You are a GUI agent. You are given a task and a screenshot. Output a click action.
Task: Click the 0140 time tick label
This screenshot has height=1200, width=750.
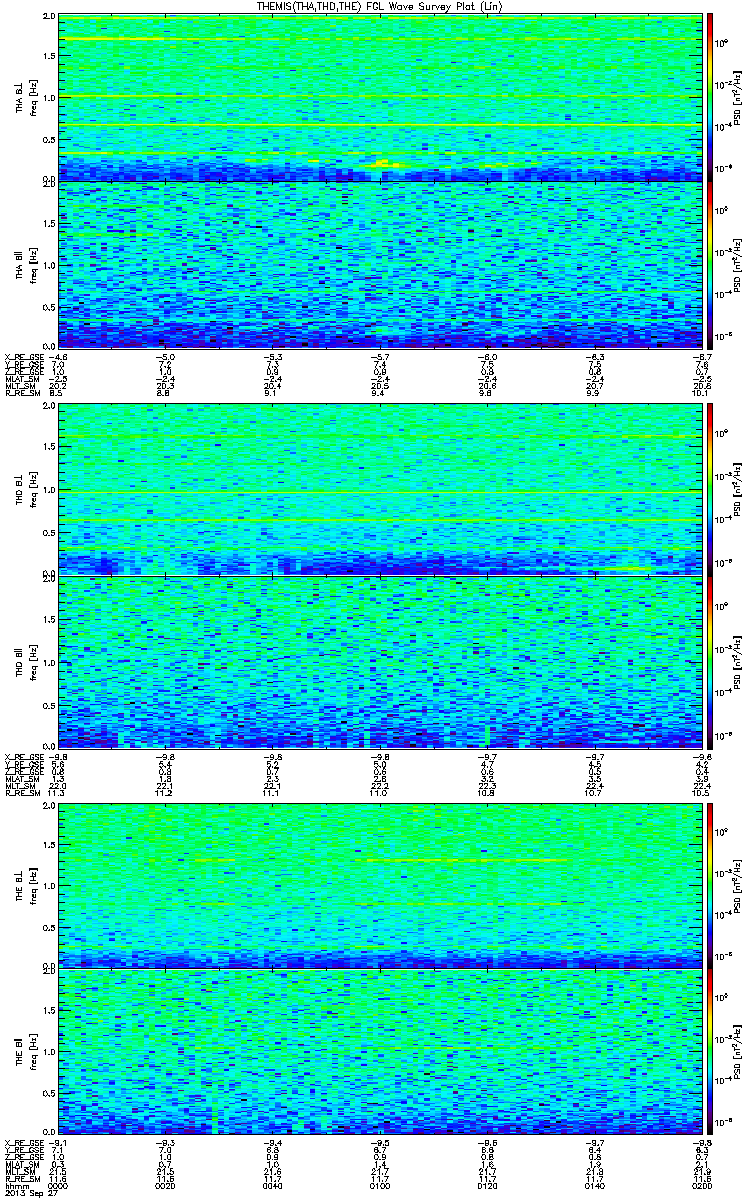point(593,1185)
